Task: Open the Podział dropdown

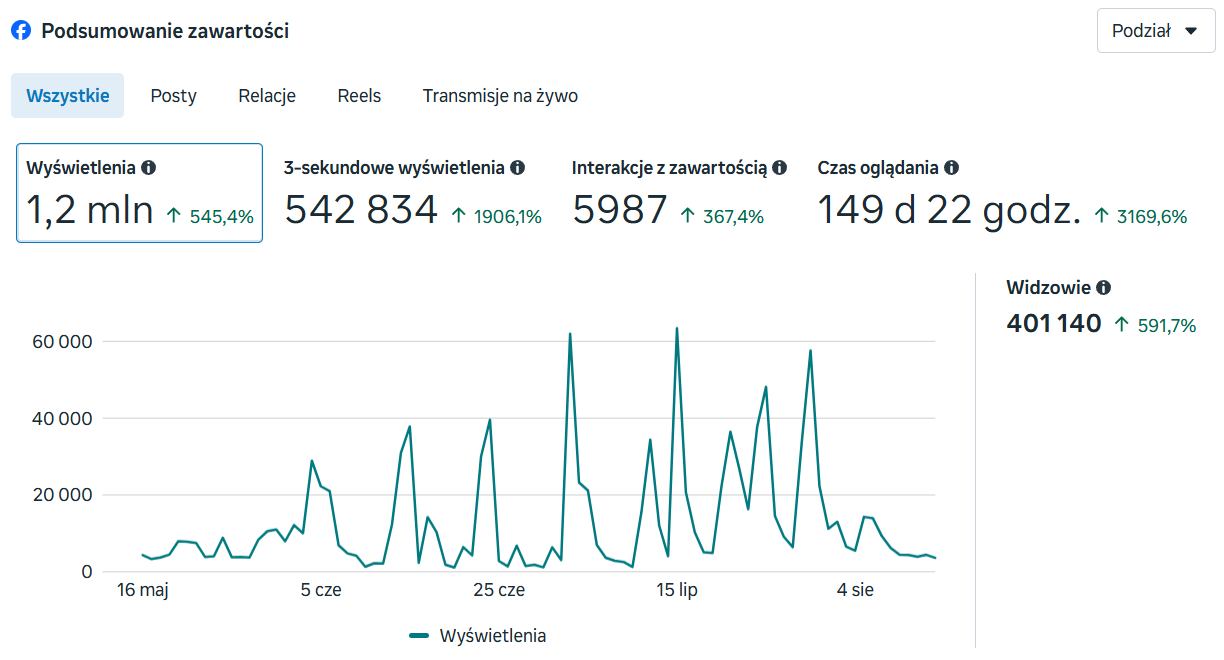Action: pyautogui.click(x=1156, y=31)
